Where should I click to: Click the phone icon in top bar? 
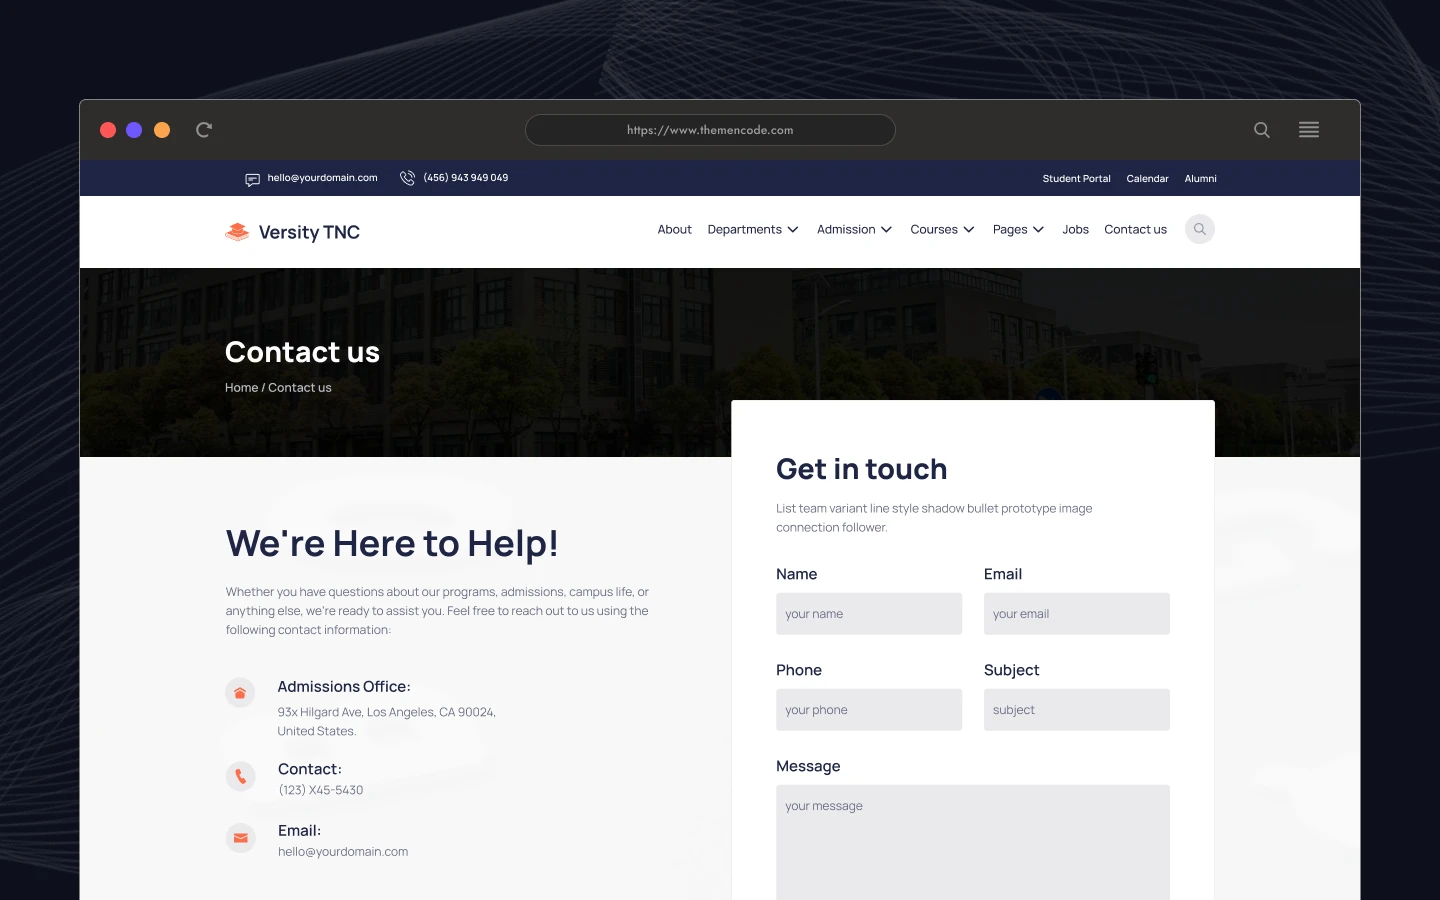407,178
